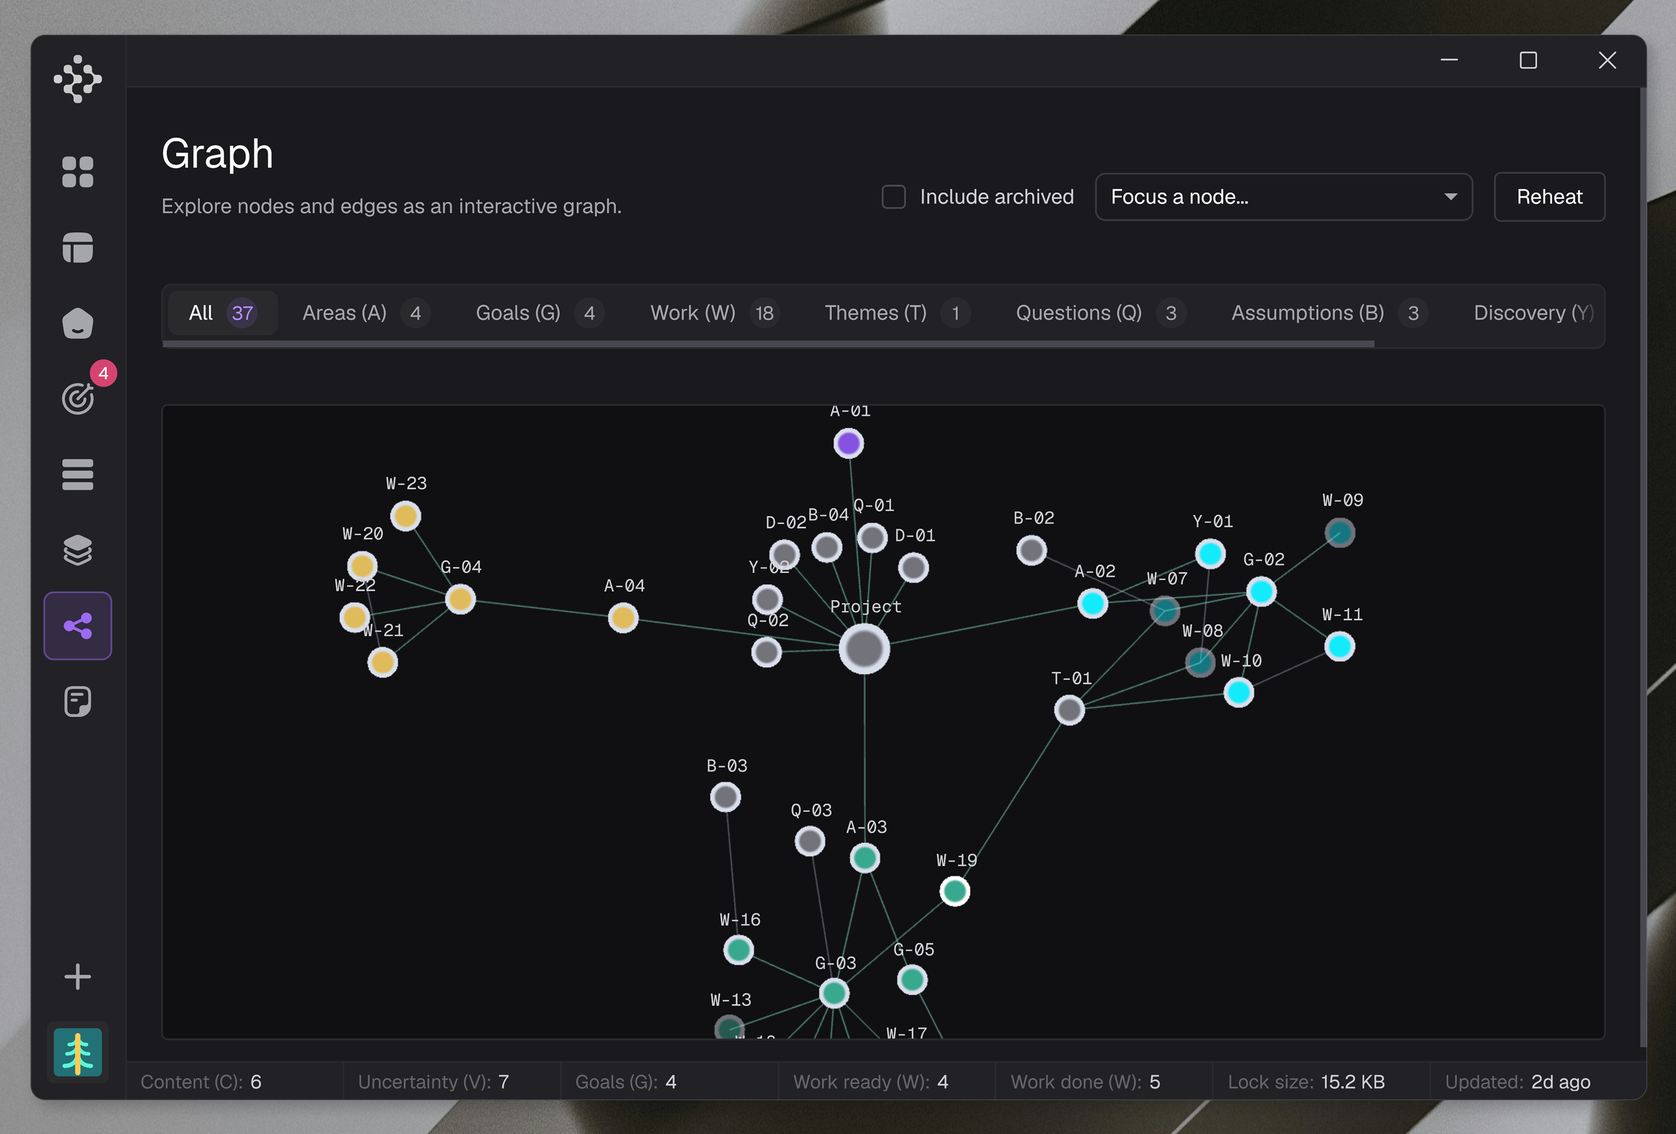Open the goals target icon with badge 4

click(77, 398)
